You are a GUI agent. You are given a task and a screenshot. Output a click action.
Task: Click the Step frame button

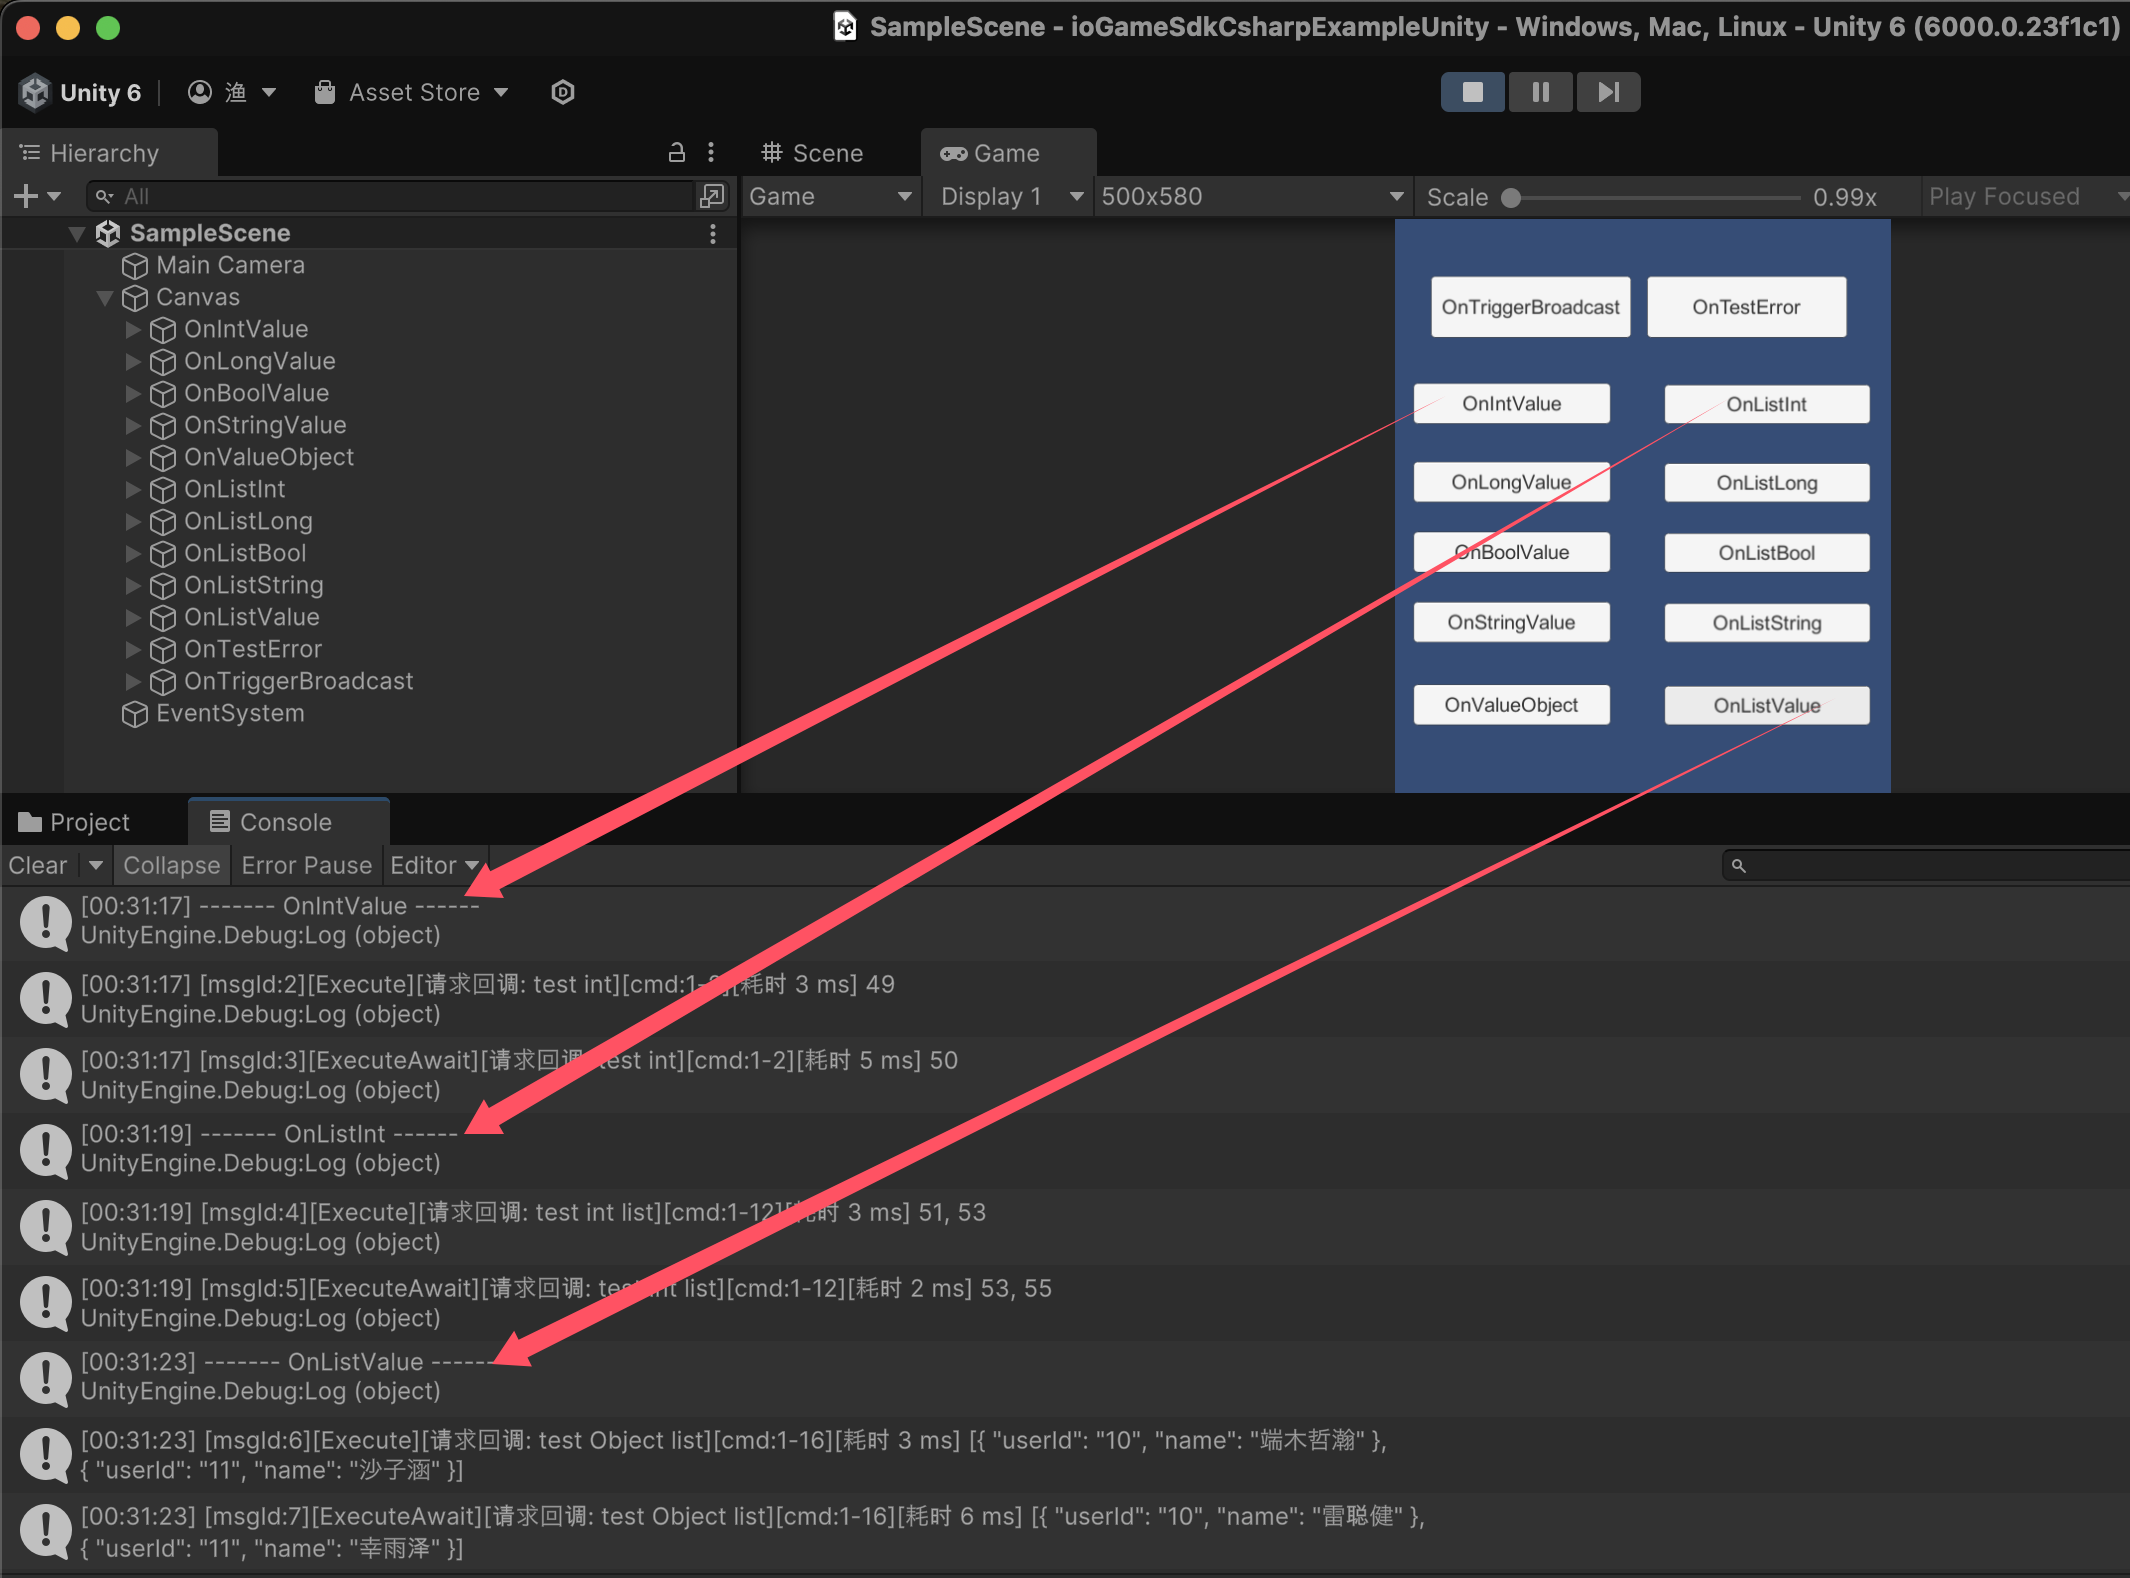click(1608, 92)
